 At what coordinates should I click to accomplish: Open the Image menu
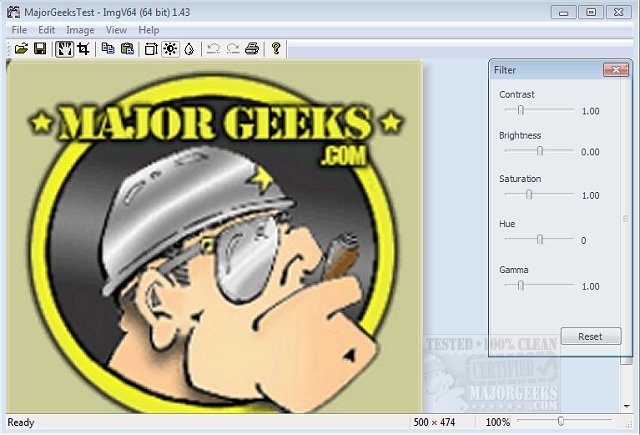coord(80,30)
